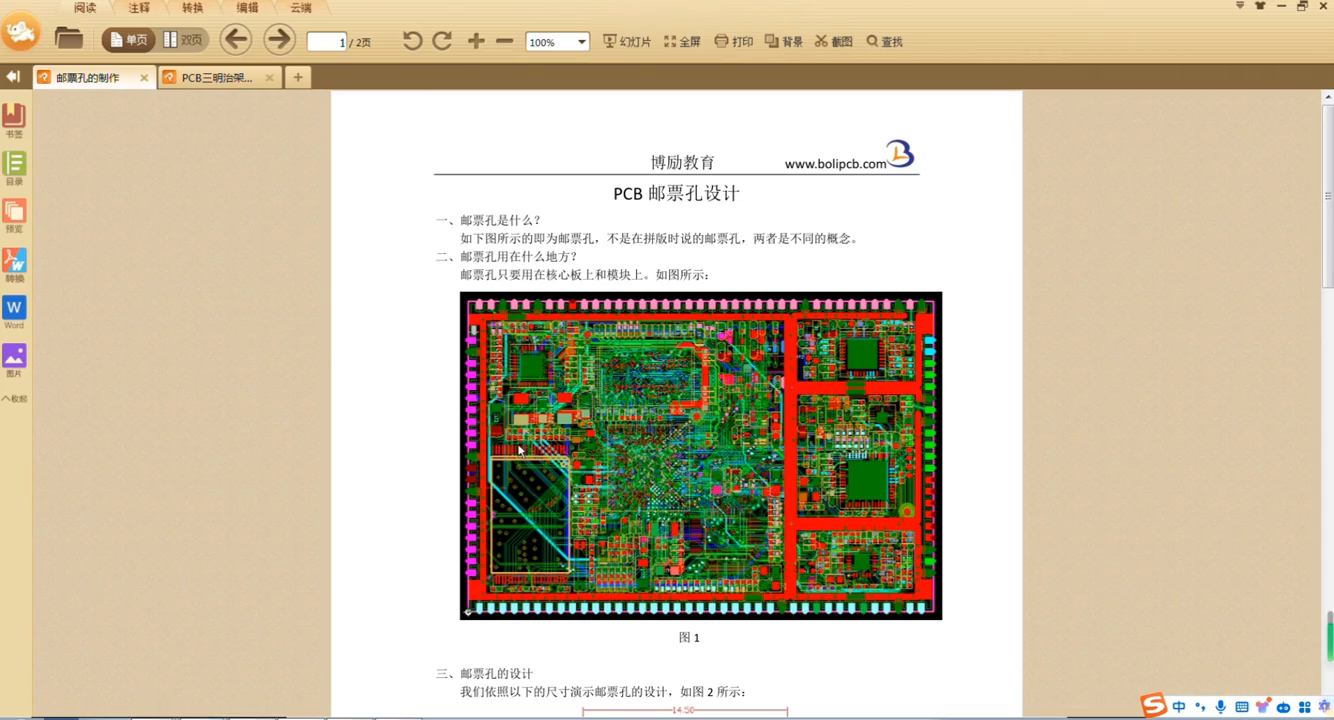Collapse the left sidebar with 收起
This screenshot has height=720, width=1334.
coord(14,399)
